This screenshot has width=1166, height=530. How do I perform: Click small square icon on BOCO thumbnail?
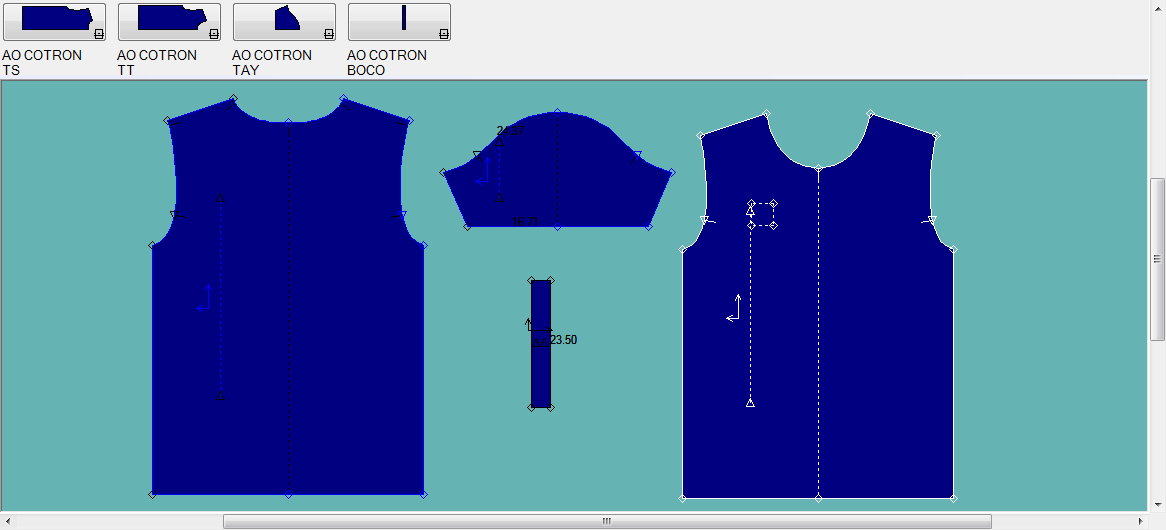point(443,33)
